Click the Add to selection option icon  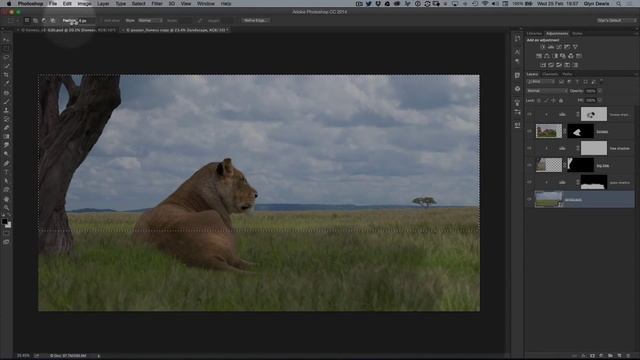[x=36, y=20]
